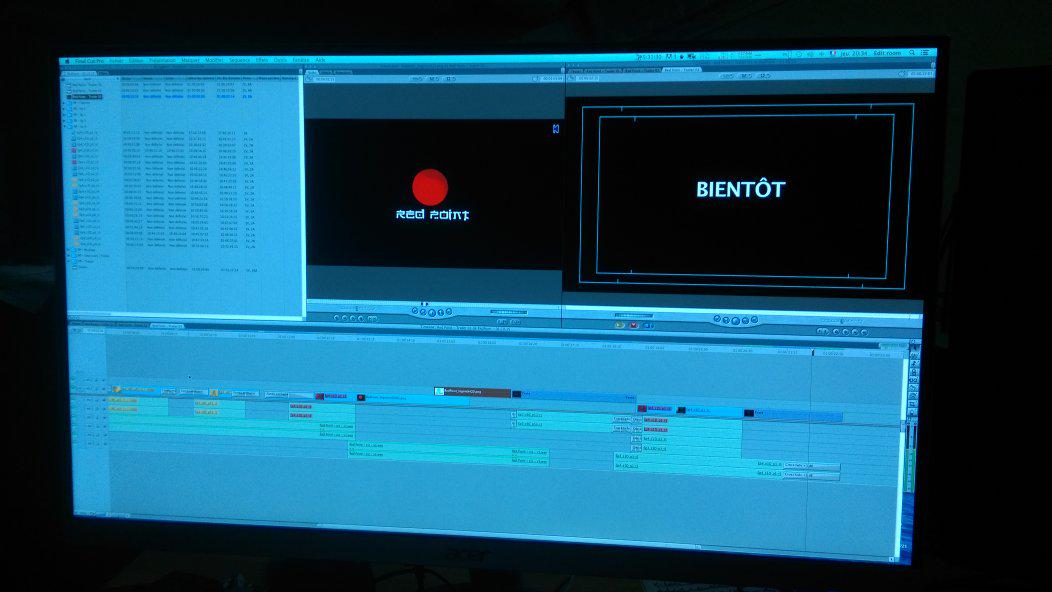Open Viewer view options pop-up
Viewport: 1052px width, 592px height.
(450, 79)
